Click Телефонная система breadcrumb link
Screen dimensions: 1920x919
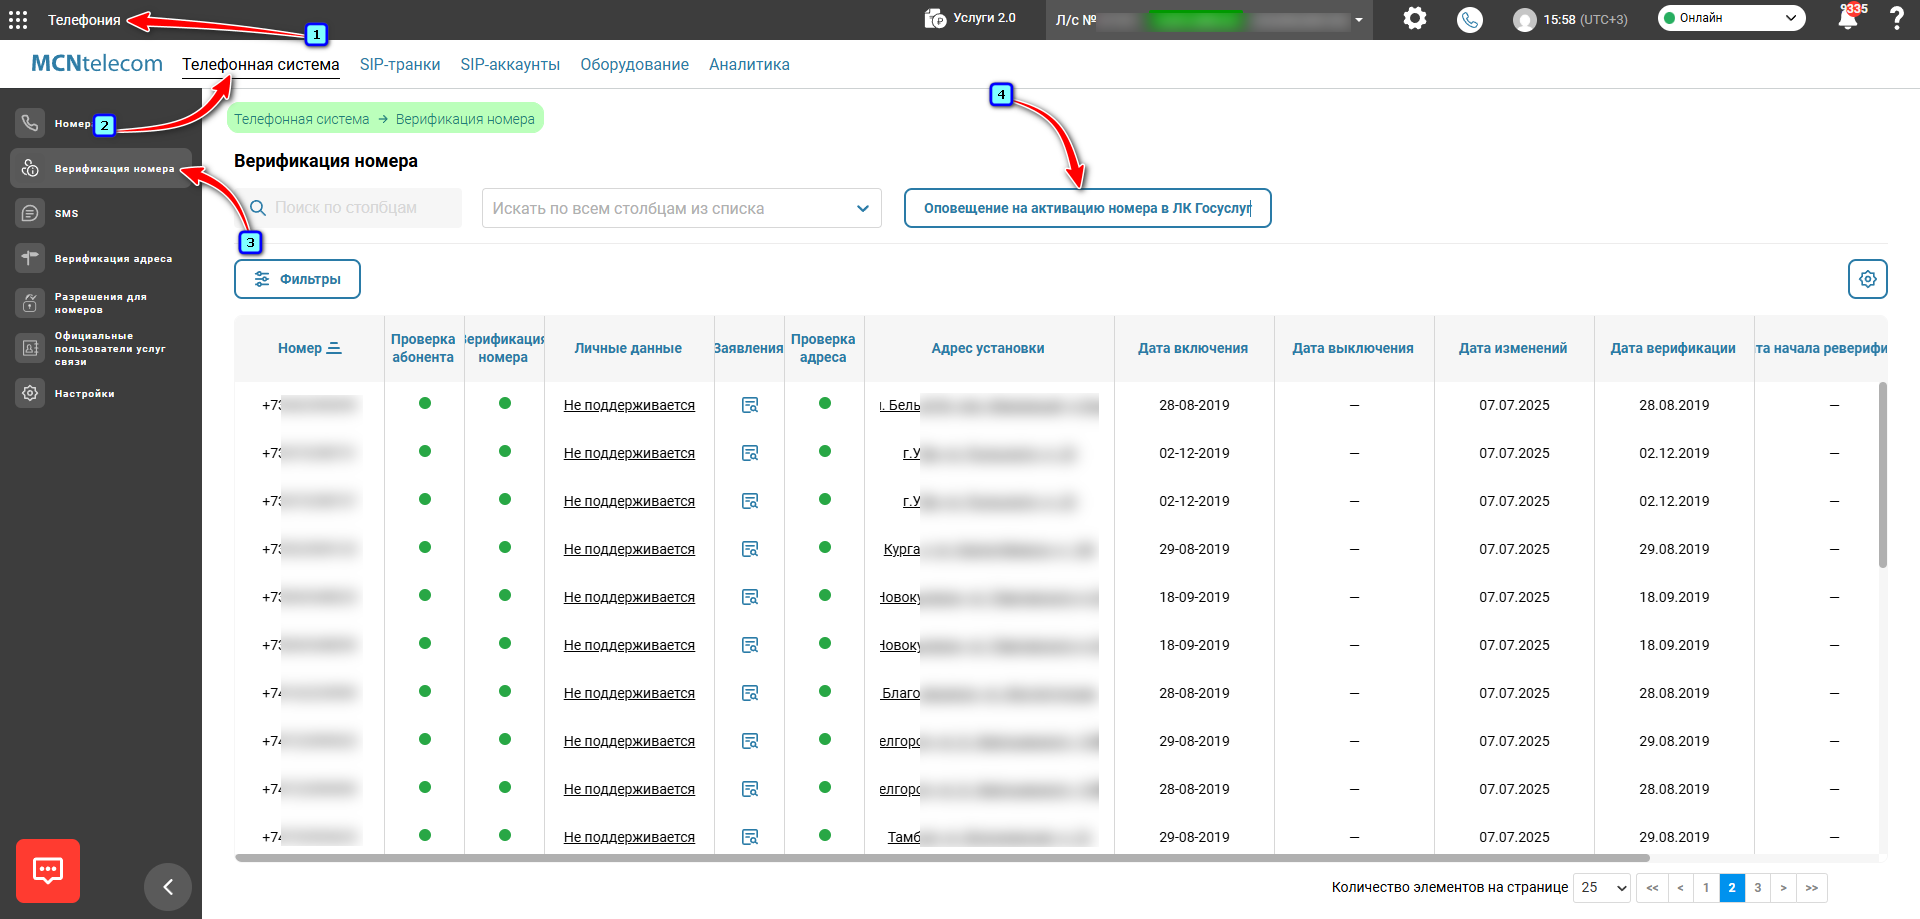pos(302,119)
